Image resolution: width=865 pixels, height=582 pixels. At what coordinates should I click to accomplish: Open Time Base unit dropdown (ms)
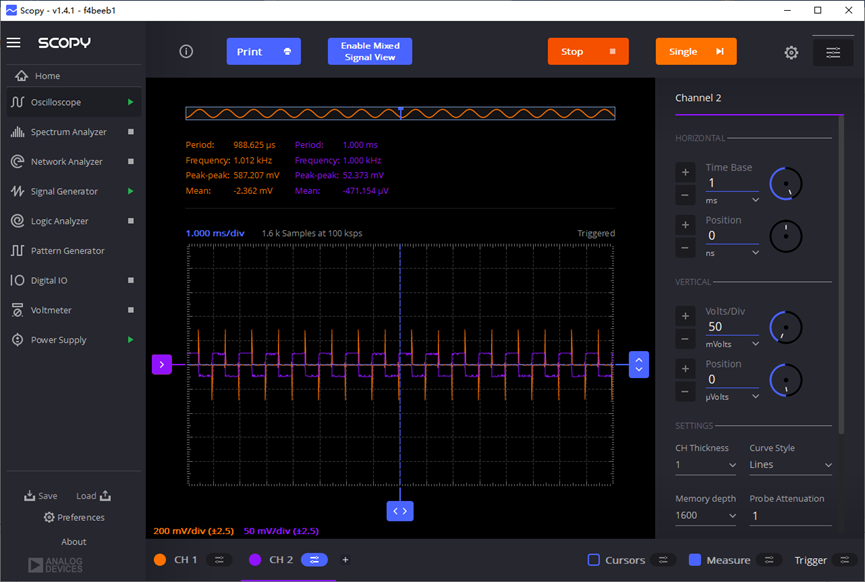click(x=731, y=200)
